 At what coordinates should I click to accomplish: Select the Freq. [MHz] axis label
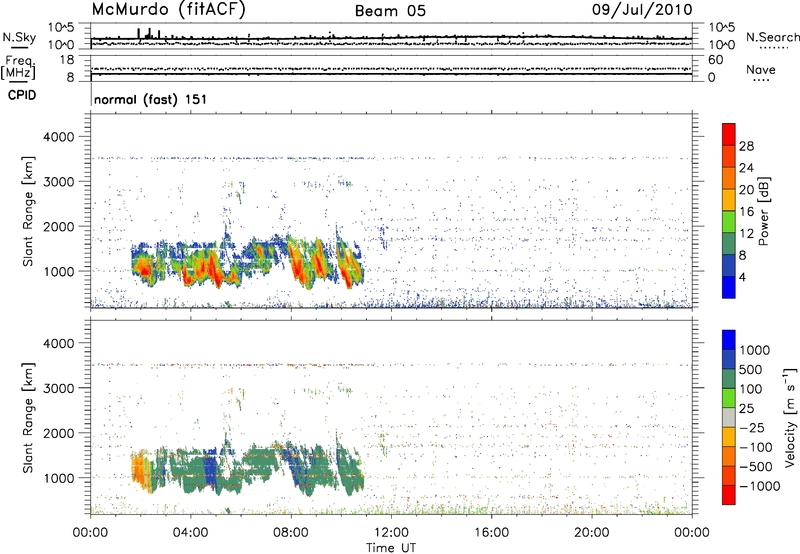[19, 67]
